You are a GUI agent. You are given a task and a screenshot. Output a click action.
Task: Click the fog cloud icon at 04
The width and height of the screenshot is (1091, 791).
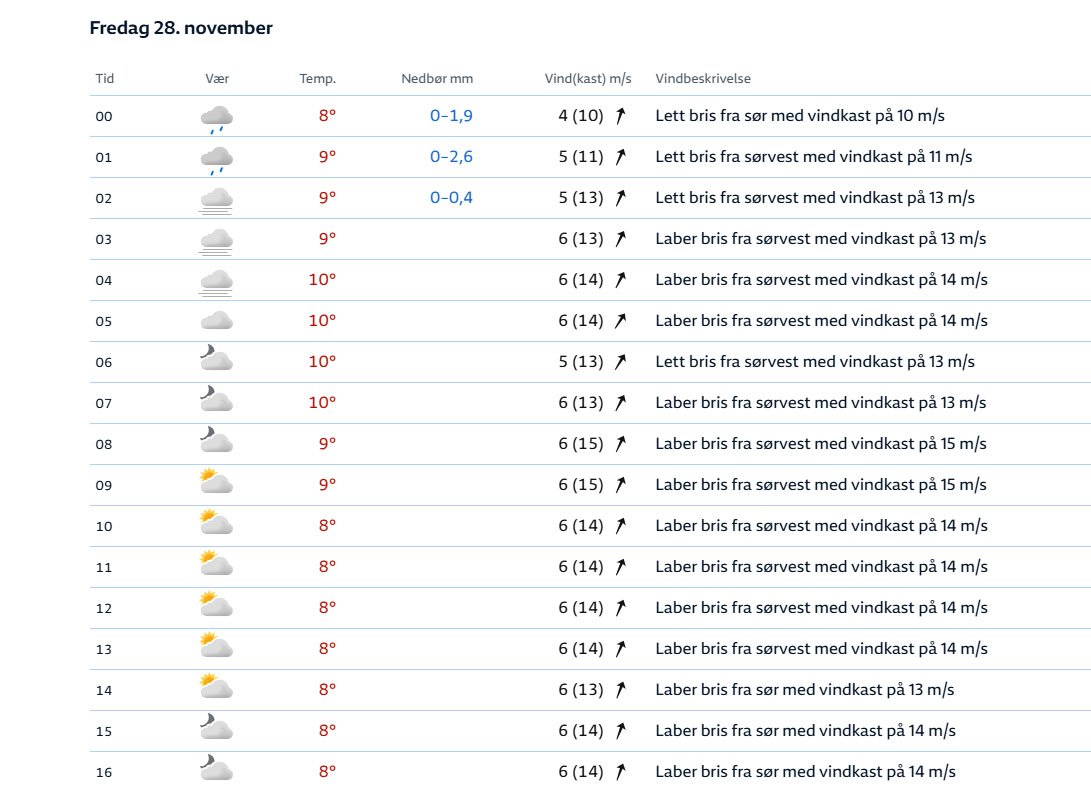tap(216, 281)
